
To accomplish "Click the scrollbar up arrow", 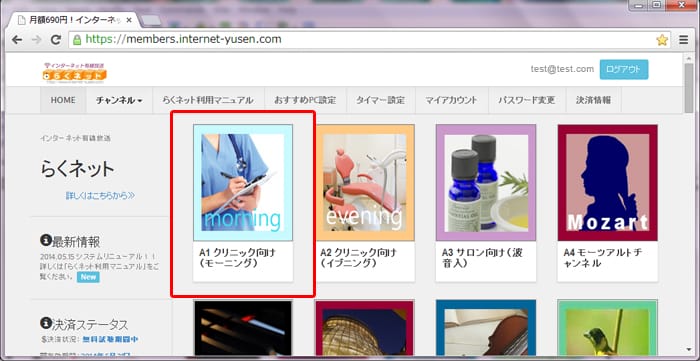I will click(689, 58).
